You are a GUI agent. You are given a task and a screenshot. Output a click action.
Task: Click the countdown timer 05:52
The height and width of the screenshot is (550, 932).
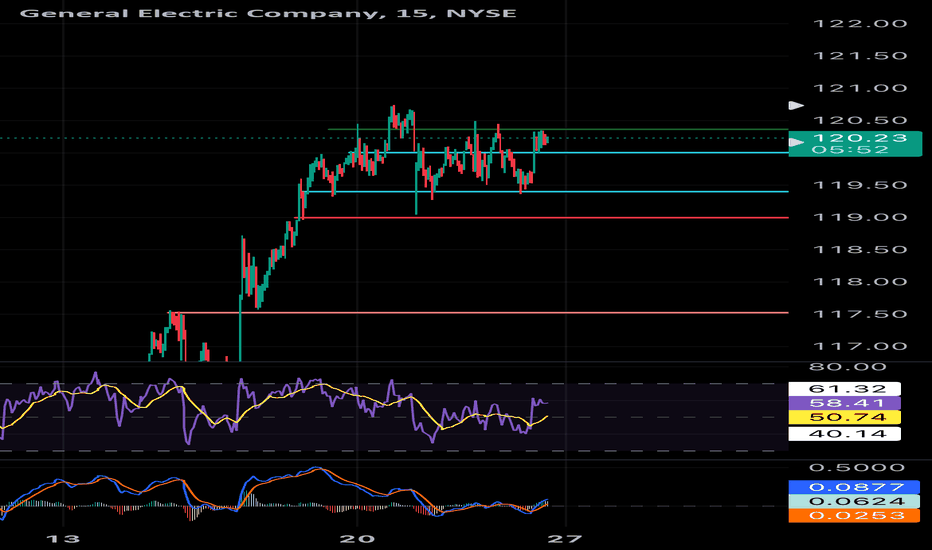(850, 150)
